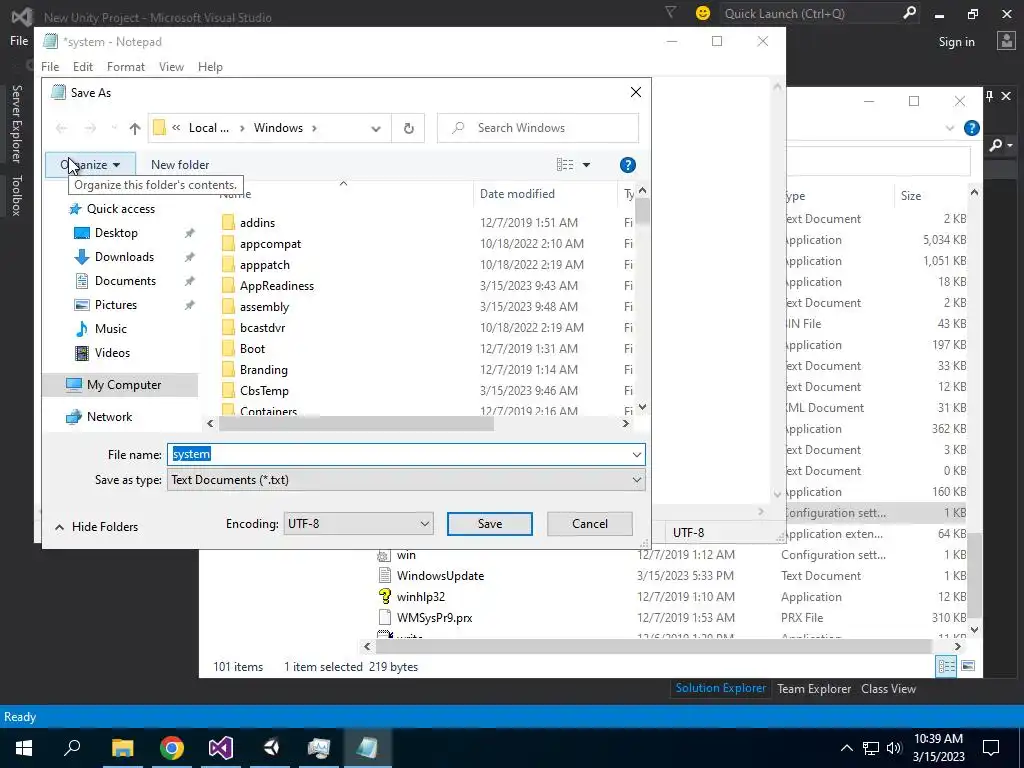1024x768 pixels.
Task: Click the Refresh icon beside the address bar
Action: point(409,128)
